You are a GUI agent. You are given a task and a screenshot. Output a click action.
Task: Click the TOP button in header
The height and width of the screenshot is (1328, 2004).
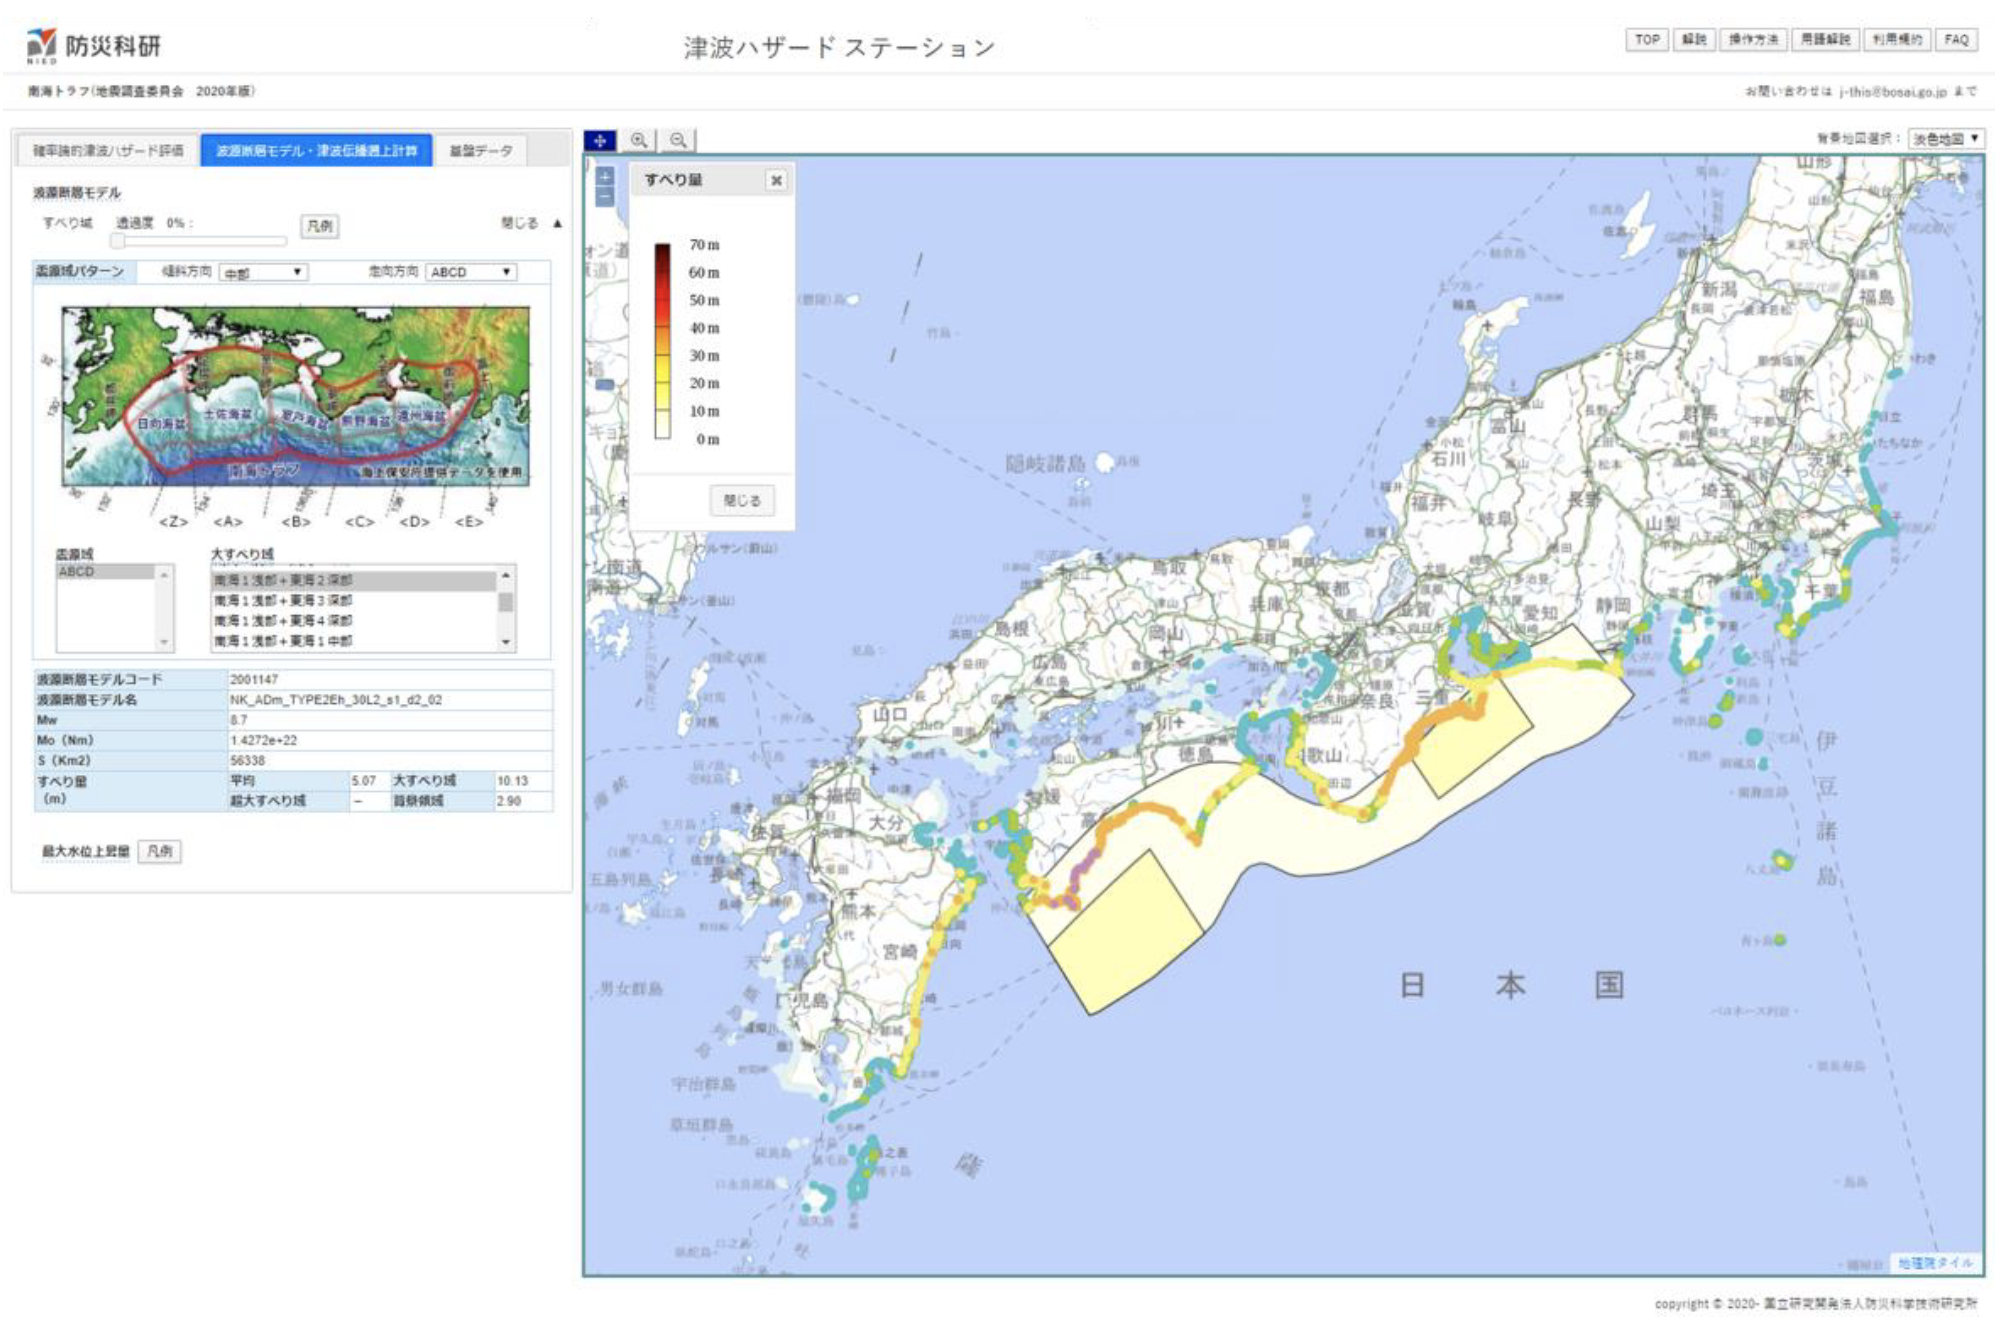pyautogui.click(x=1647, y=40)
